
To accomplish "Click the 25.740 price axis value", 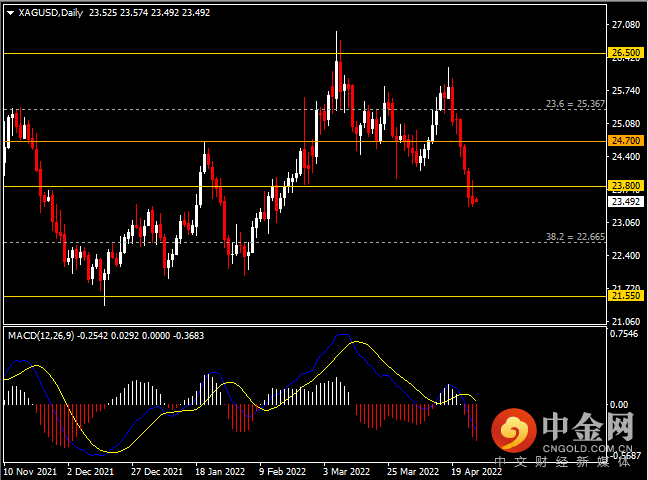I will pos(626,91).
